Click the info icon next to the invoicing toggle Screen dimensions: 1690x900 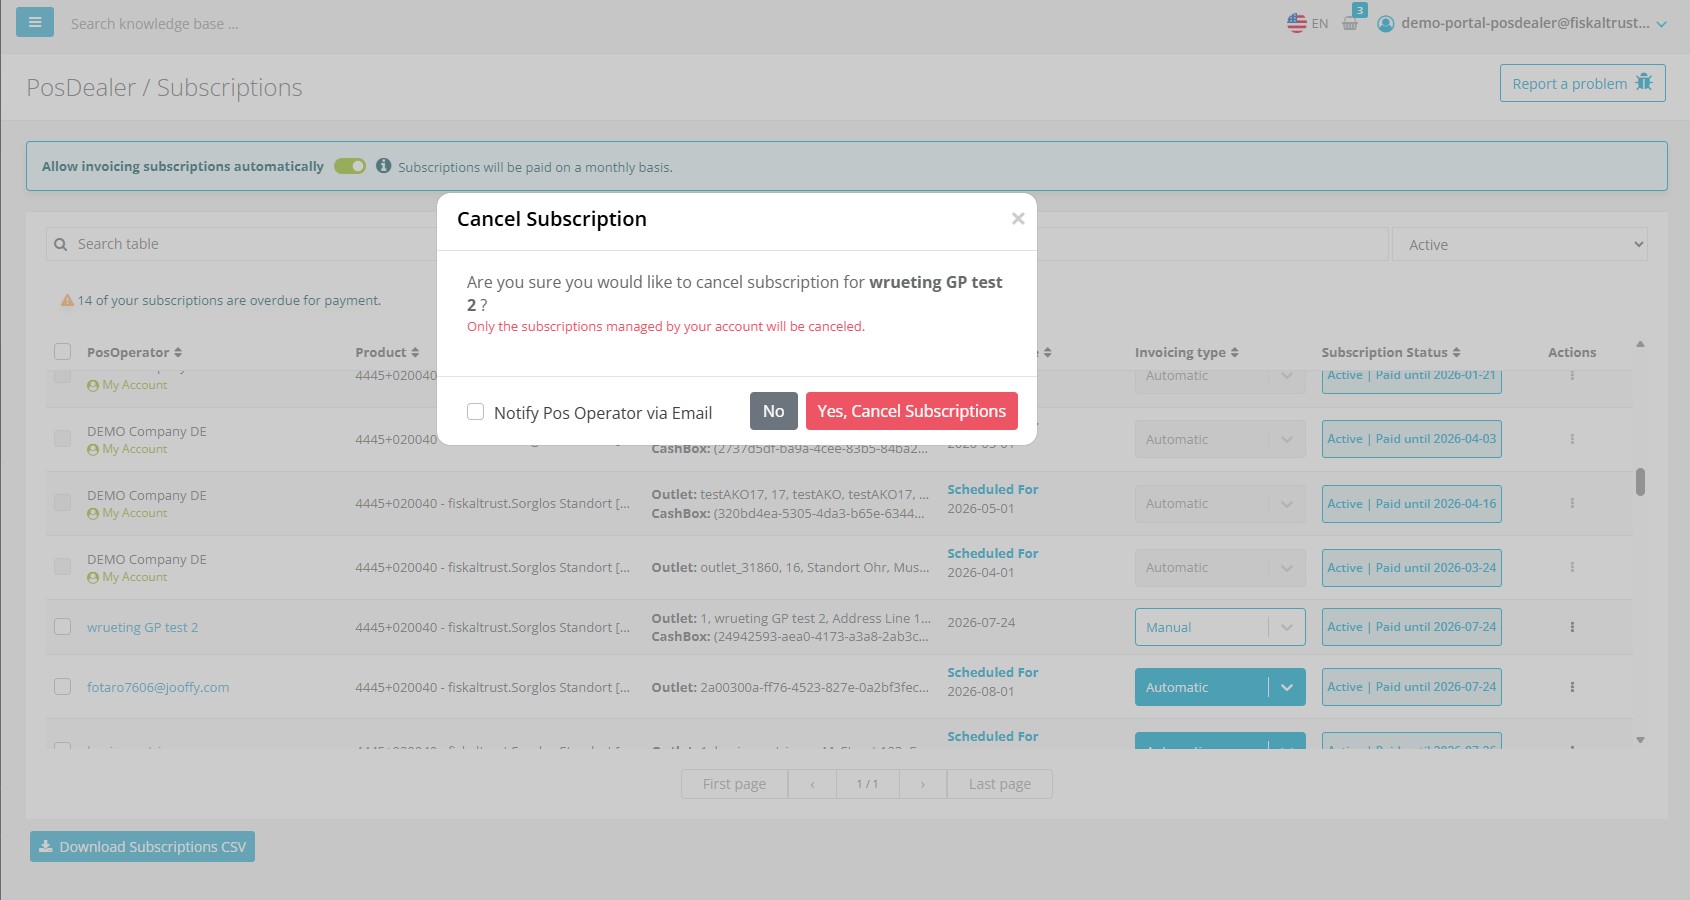(384, 166)
